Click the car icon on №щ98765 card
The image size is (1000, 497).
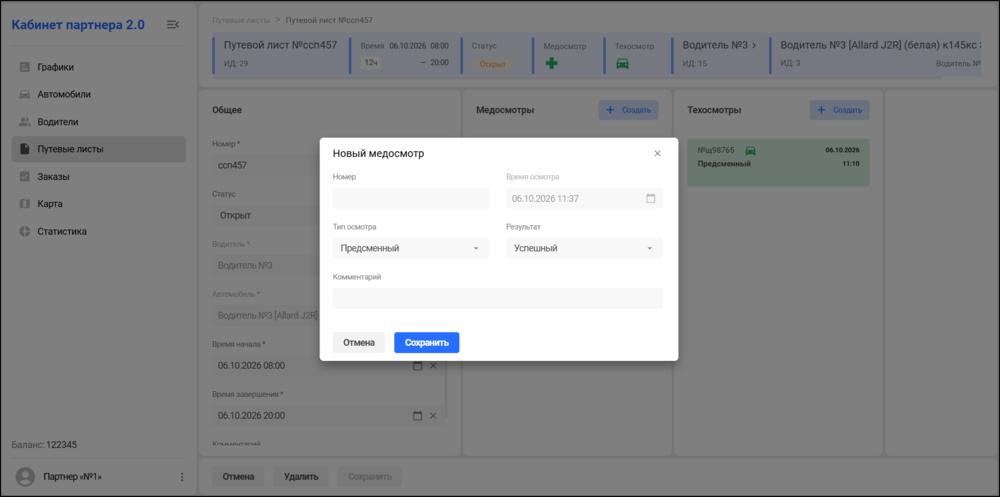click(751, 151)
